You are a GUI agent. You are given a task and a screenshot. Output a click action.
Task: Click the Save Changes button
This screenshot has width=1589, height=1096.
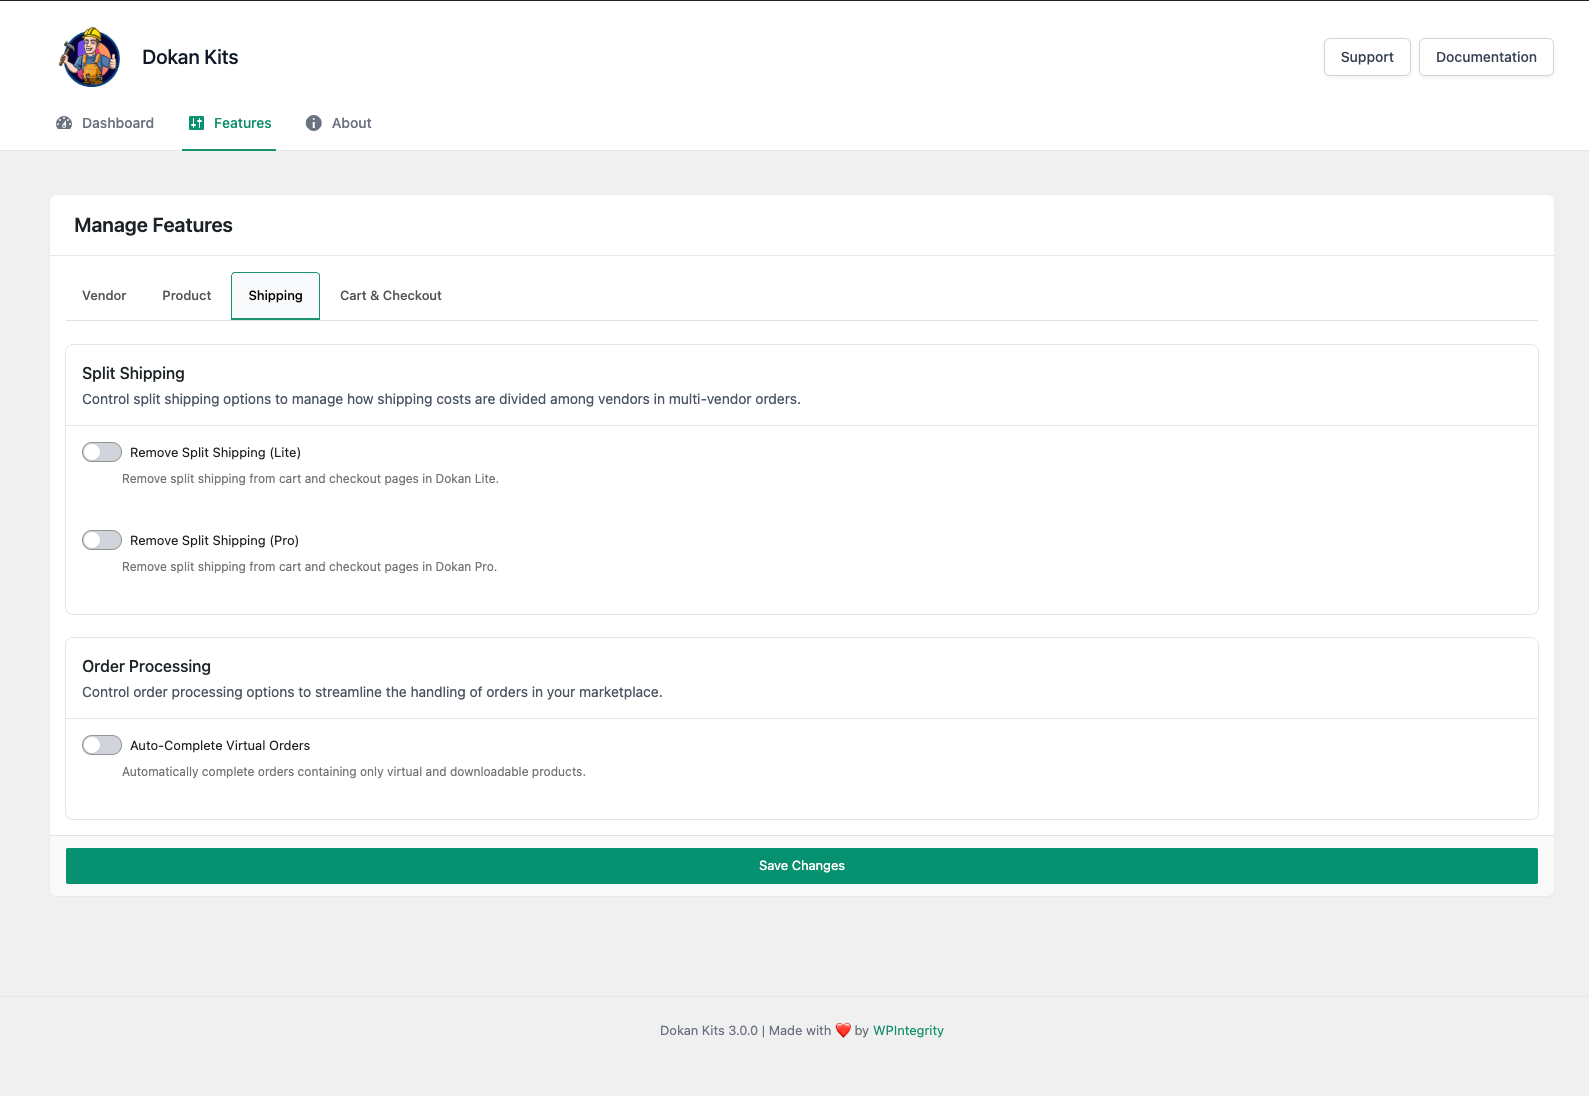point(802,866)
